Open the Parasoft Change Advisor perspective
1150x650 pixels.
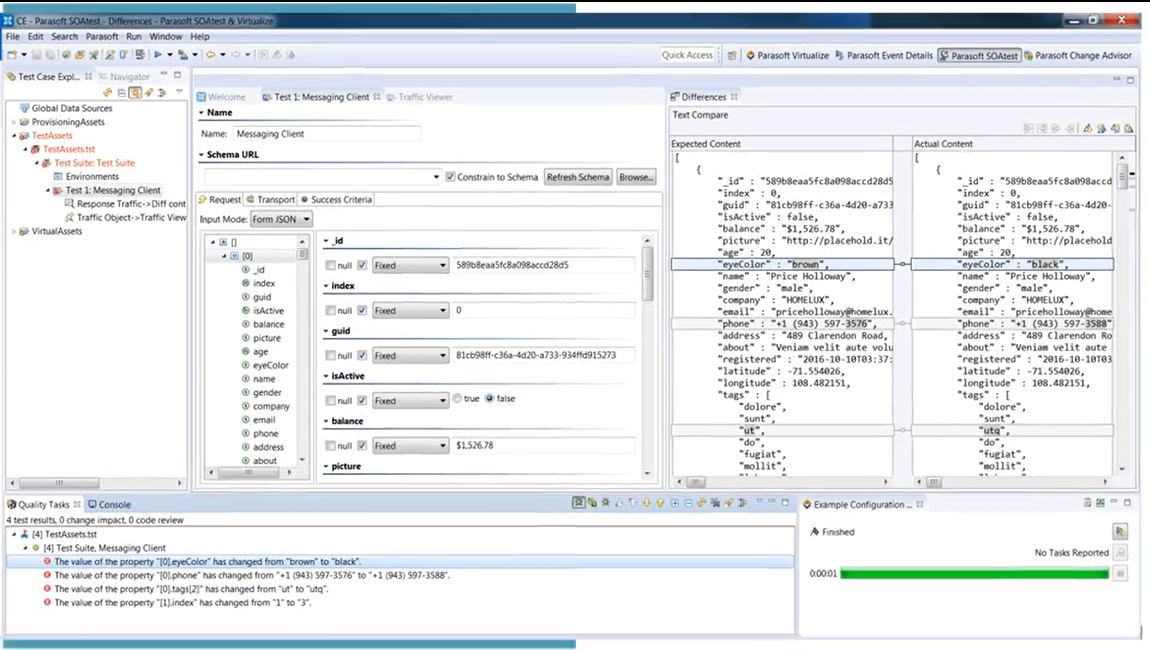1078,55
